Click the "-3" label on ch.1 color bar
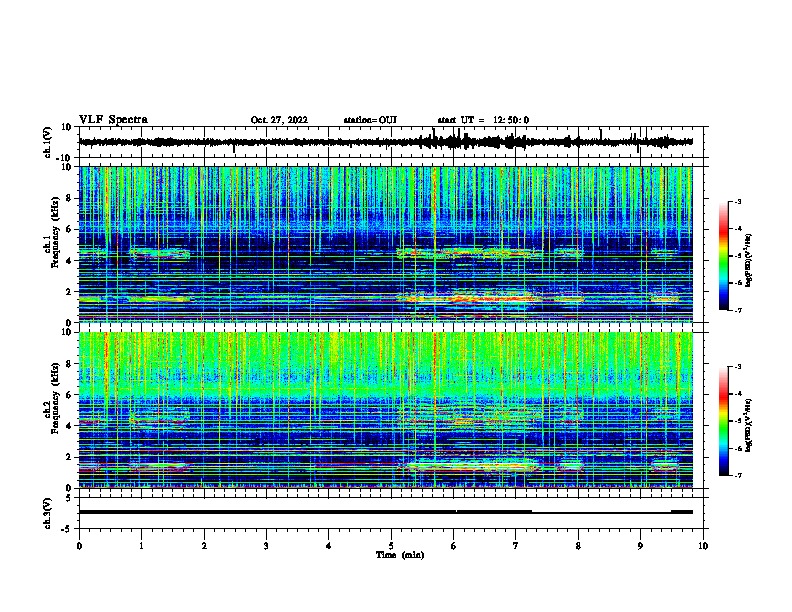 737,201
